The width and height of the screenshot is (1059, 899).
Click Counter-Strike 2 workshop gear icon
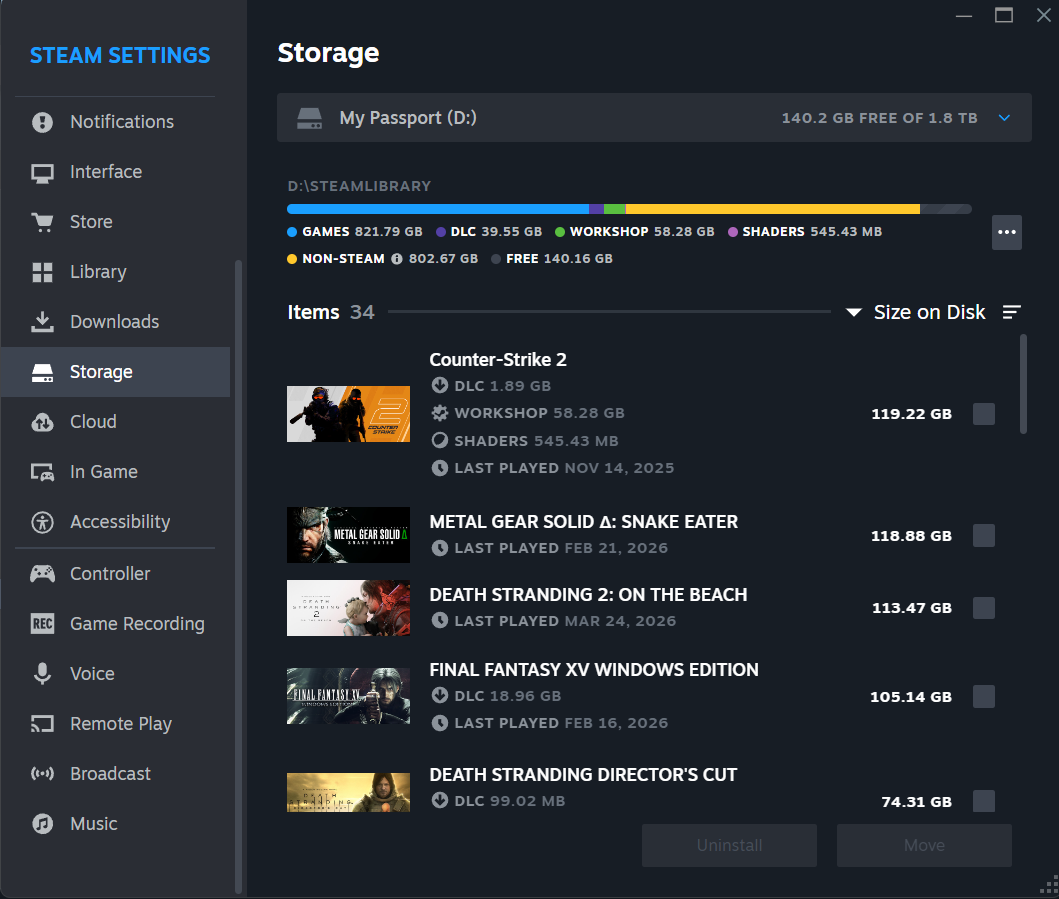[440, 413]
